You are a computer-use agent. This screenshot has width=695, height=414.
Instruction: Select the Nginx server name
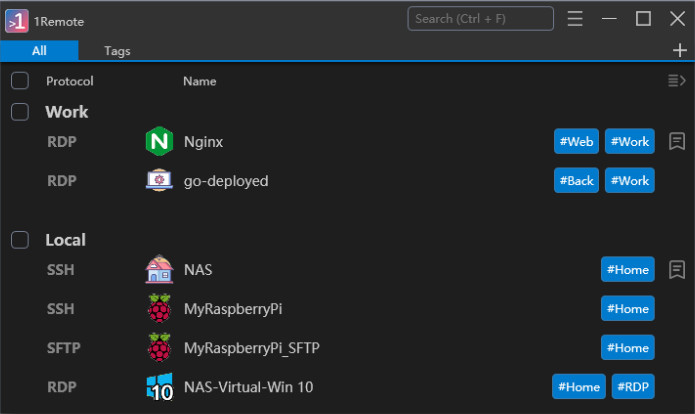203,142
